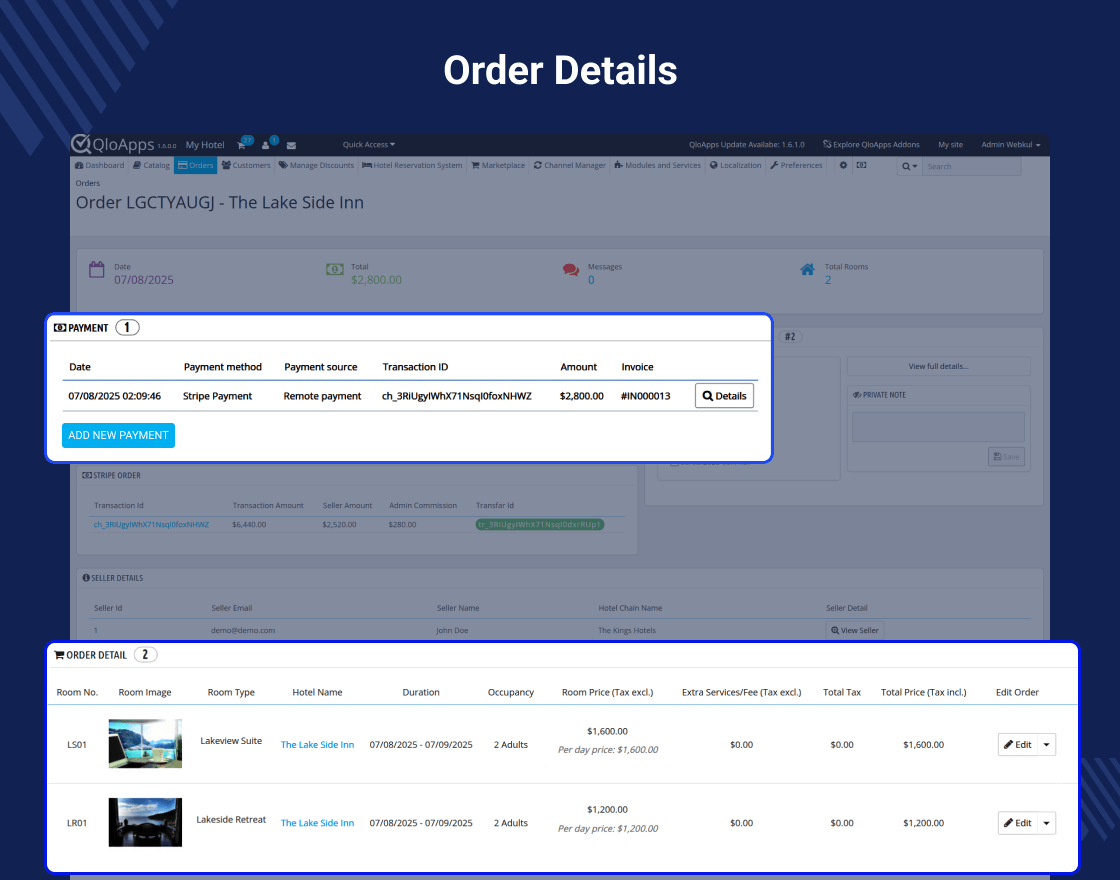Click the money icon beside Payment heading
Viewport: 1120px width, 880px height.
coord(60,328)
